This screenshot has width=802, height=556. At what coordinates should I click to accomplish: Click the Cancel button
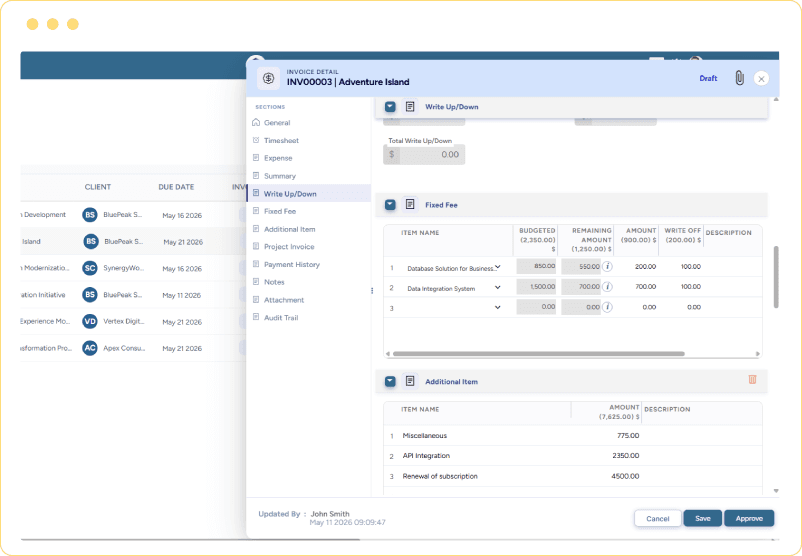tap(657, 518)
